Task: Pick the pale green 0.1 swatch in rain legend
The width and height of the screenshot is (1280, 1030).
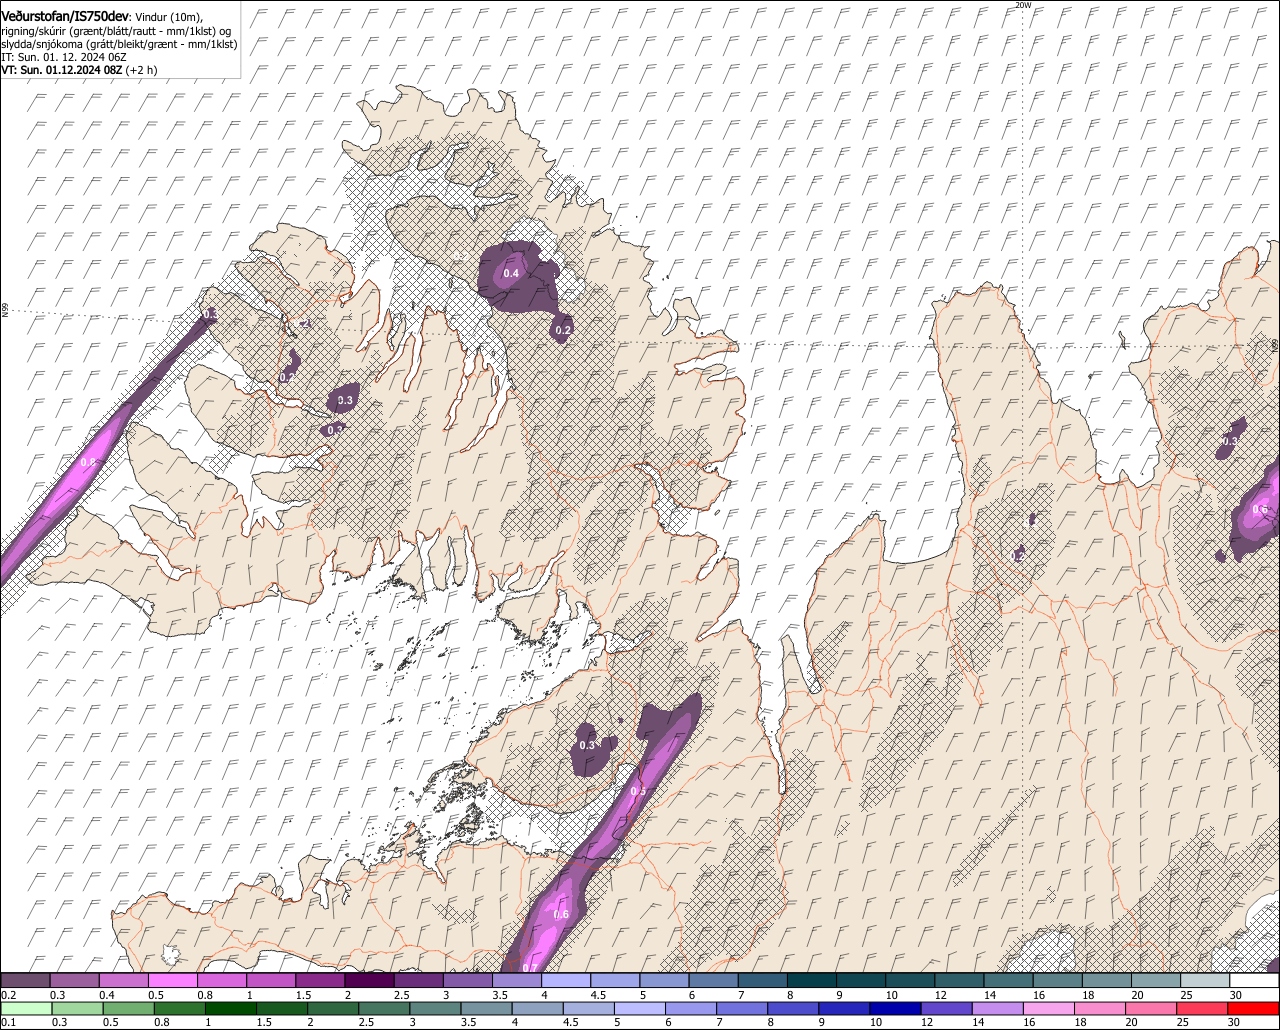Action: 26,1008
